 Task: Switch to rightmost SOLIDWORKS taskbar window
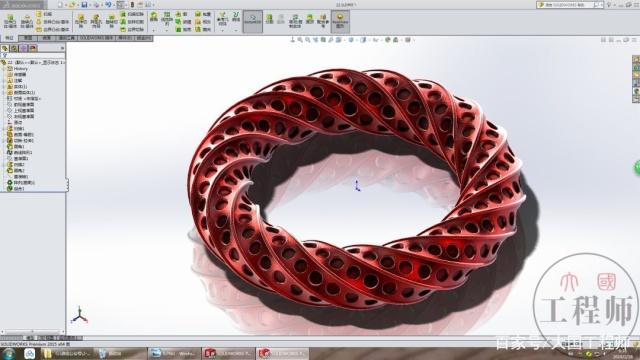pos(282,353)
